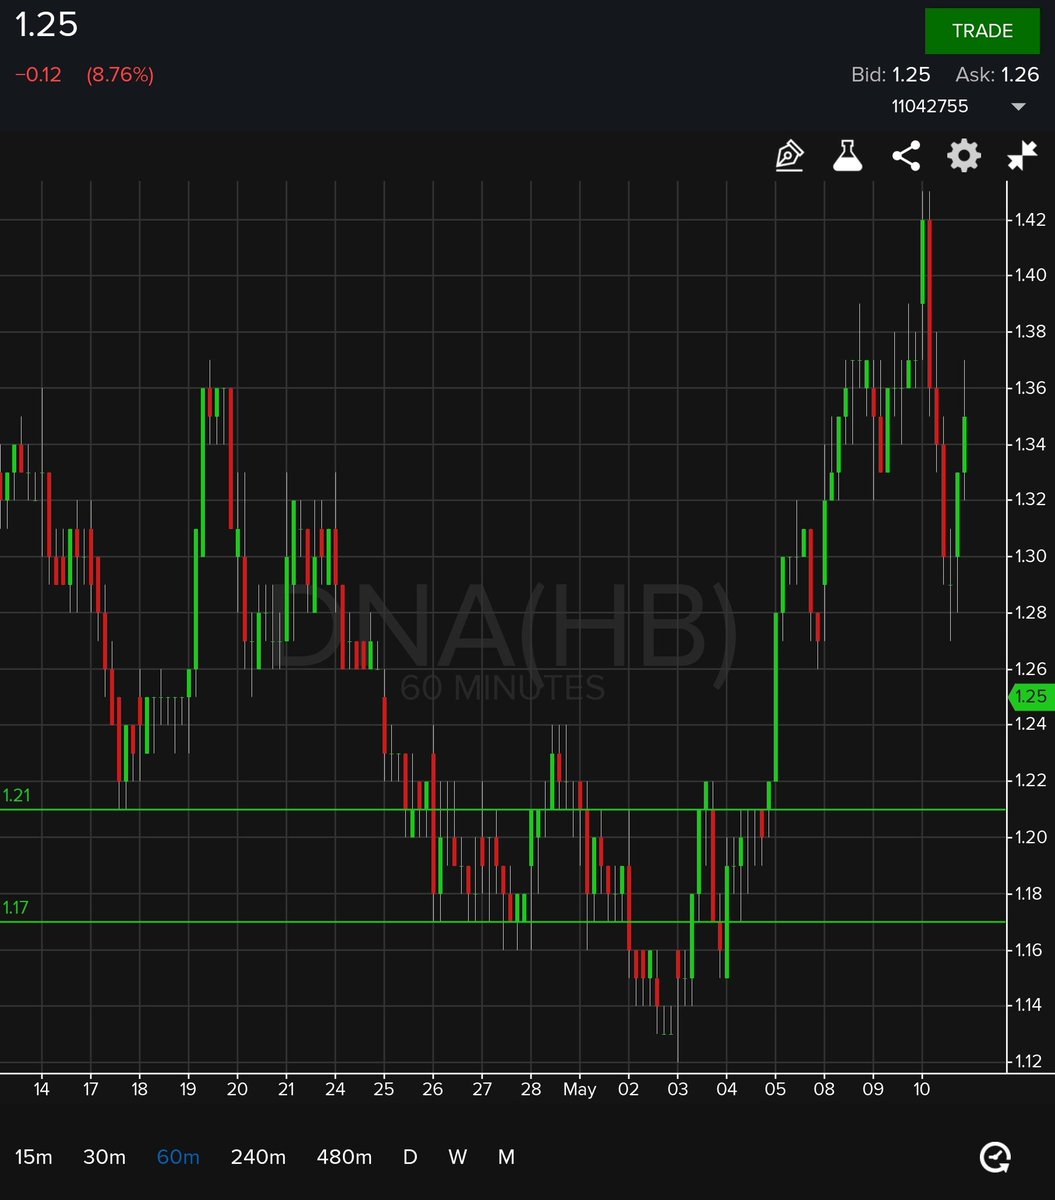Switch to the 15m timeframe
This screenshot has height=1200, width=1055.
pyautogui.click(x=33, y=1157)
